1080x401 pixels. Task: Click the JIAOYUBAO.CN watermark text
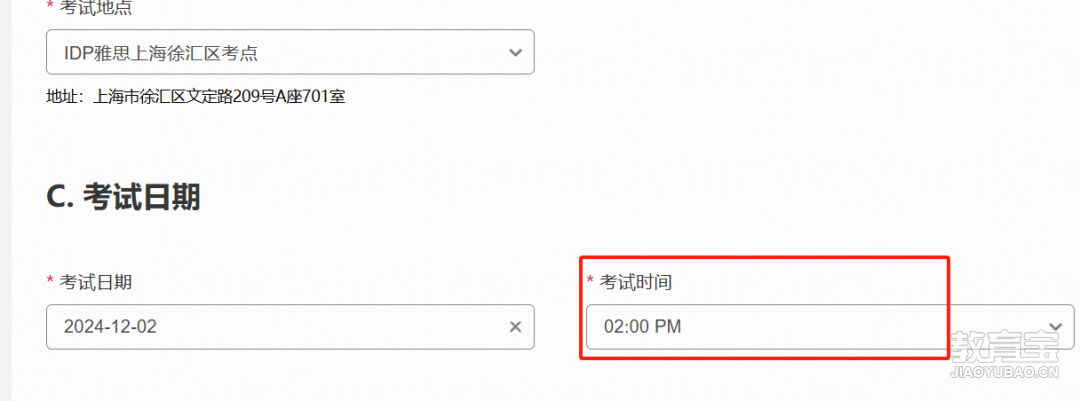(x=1003, y=373)
